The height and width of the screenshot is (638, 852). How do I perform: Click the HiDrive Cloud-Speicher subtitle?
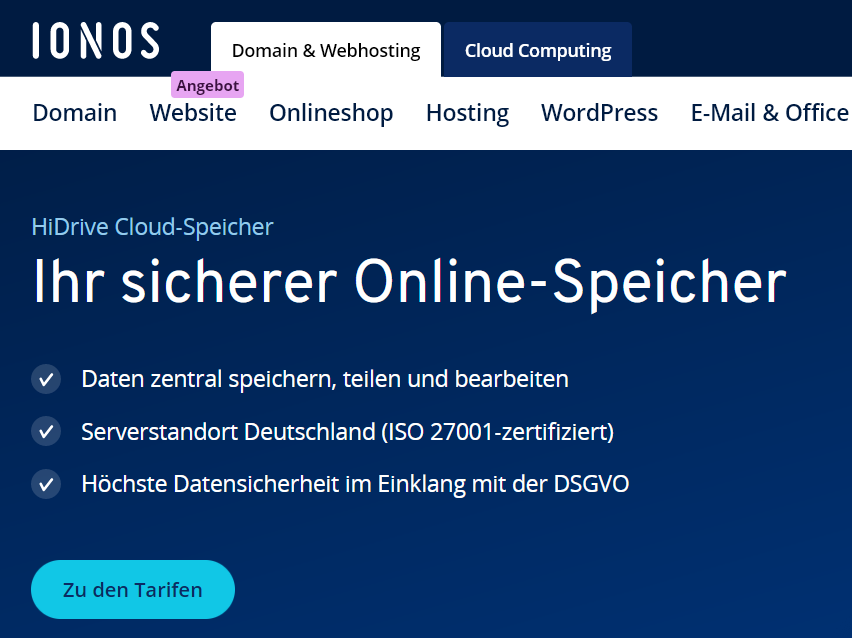point(153,227)
